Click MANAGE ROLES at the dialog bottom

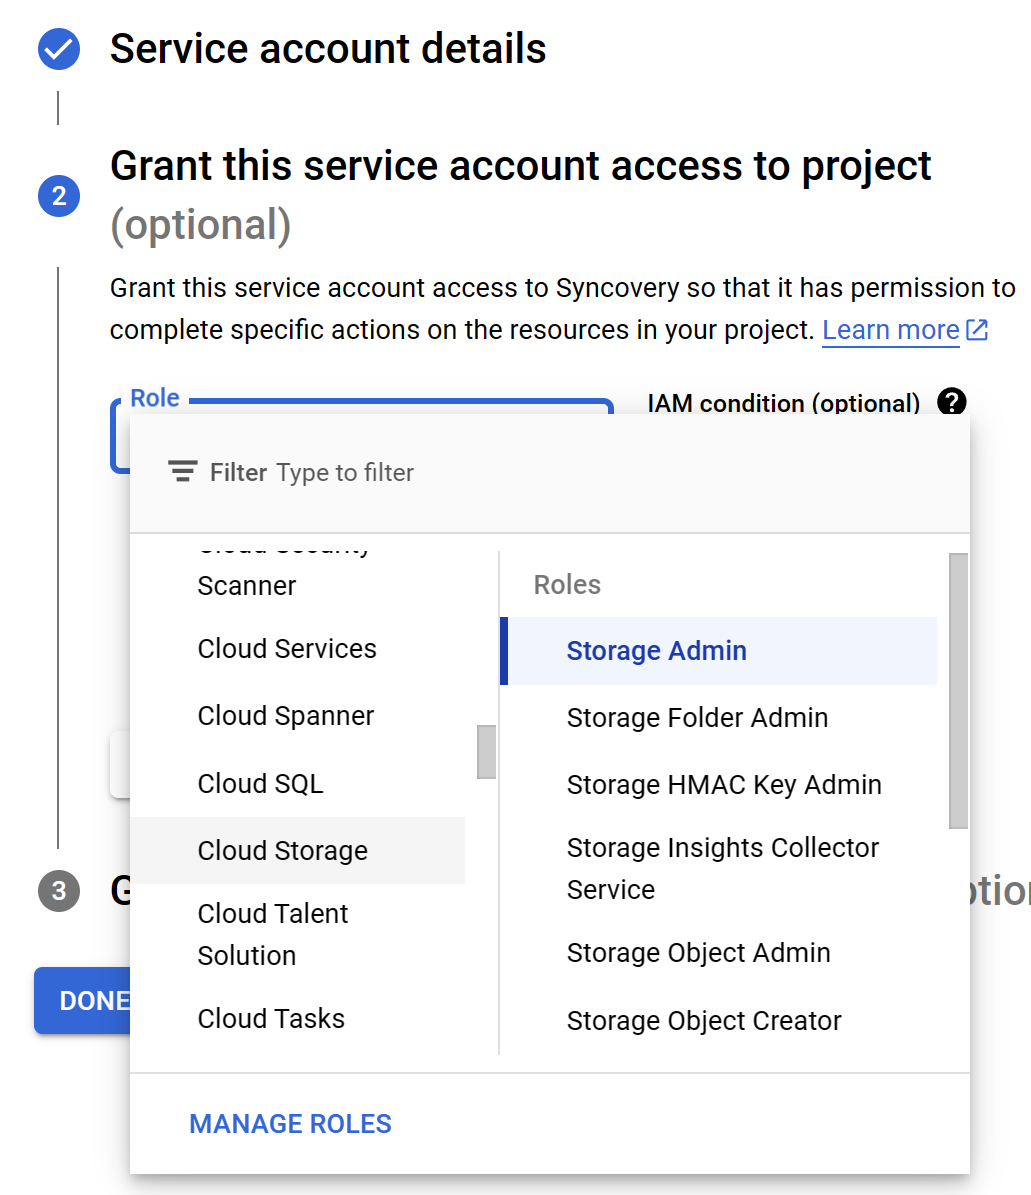pos(290,1124)
